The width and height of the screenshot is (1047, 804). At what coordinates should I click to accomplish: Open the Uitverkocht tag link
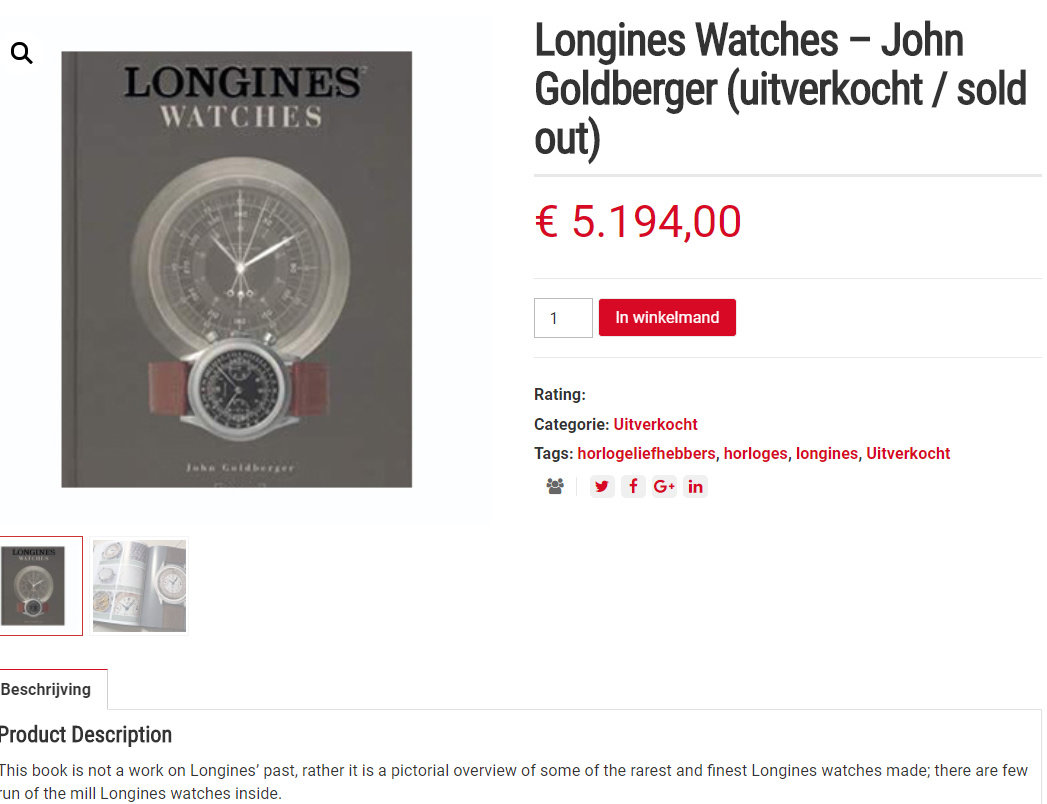[908, 453]
